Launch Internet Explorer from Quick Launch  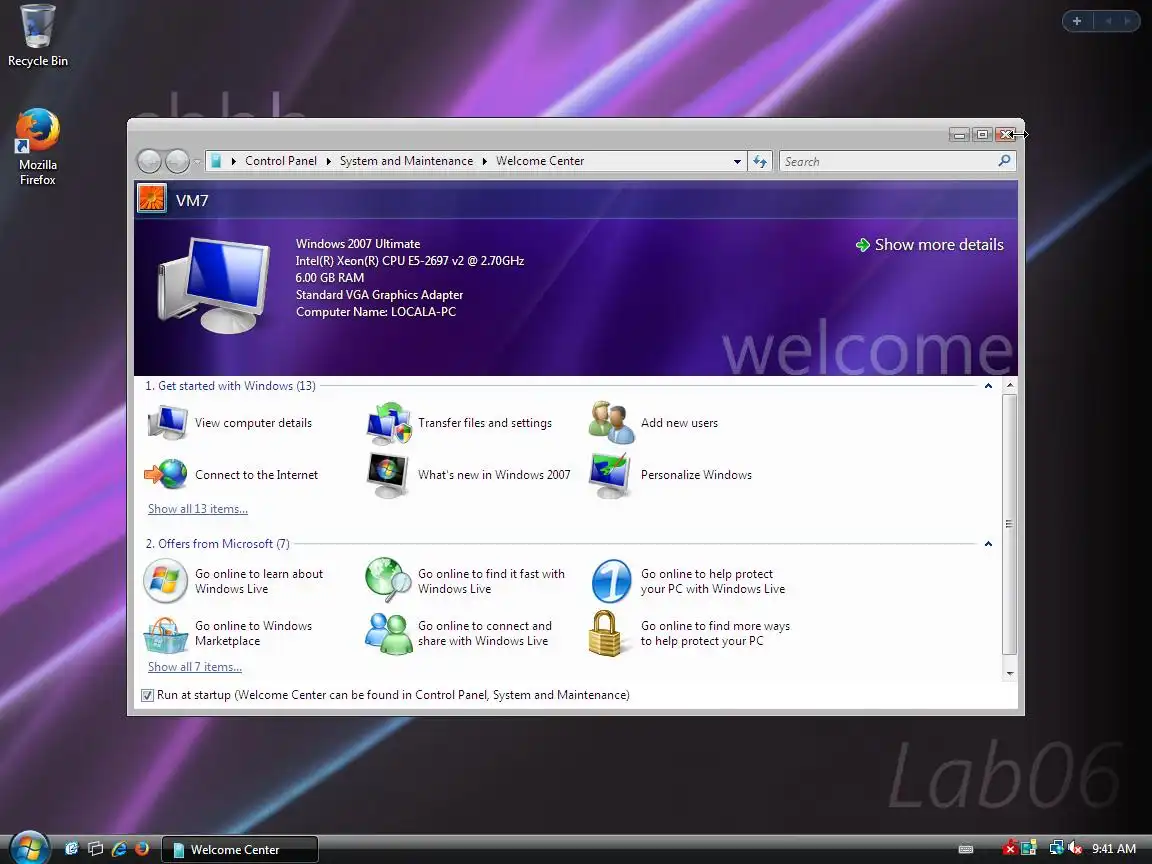(119, 849)
